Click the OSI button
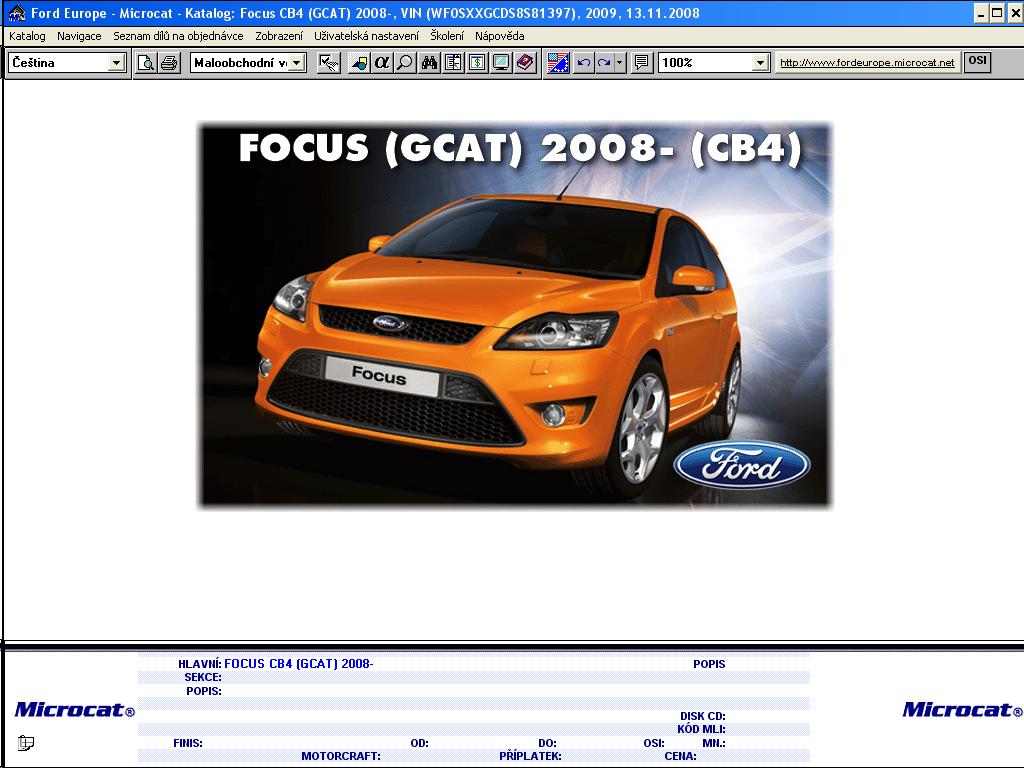1024x768 pixels. pyautogui.click(x=977, y=62)
